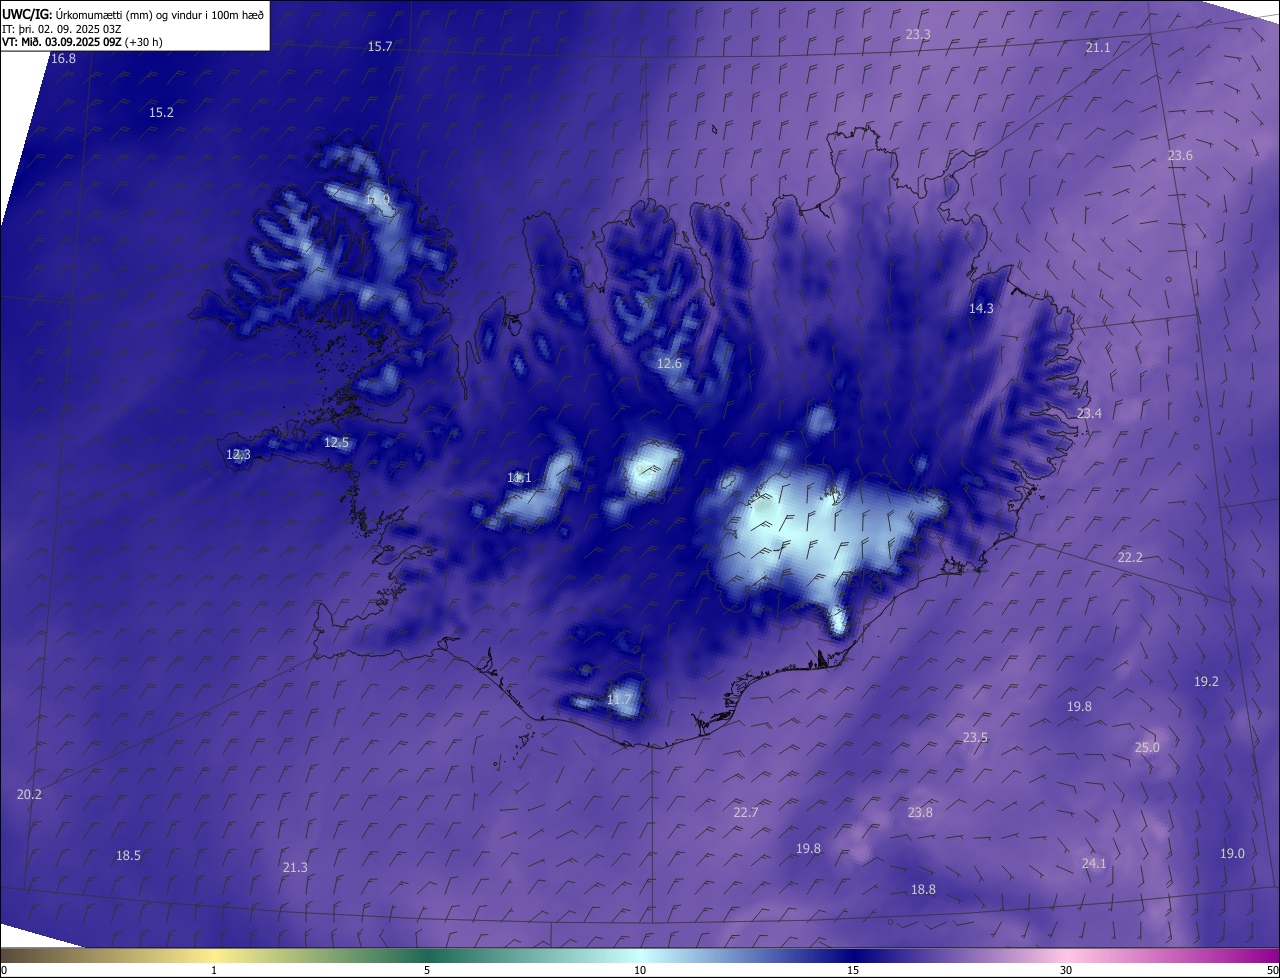Select the 20.2 map value
Viewport: 1280px width, 978px height.
coord(30,795)
